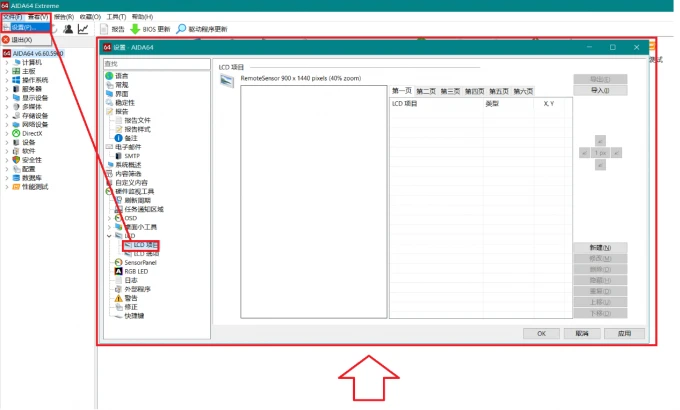Select SMTP in the settings tree
Screen dimensions: 680x410
(x=132, y=156)
